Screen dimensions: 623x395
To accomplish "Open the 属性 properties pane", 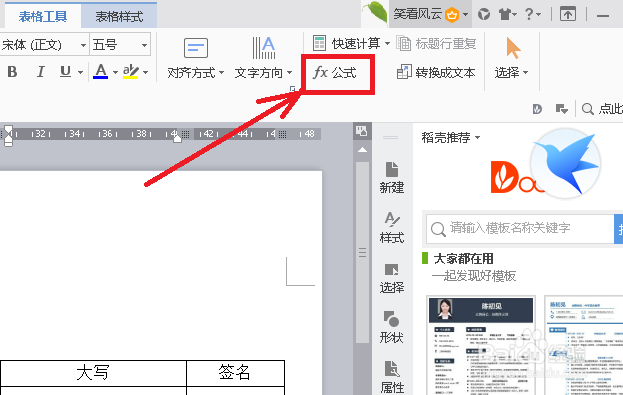I will click(x=392, y=377).
